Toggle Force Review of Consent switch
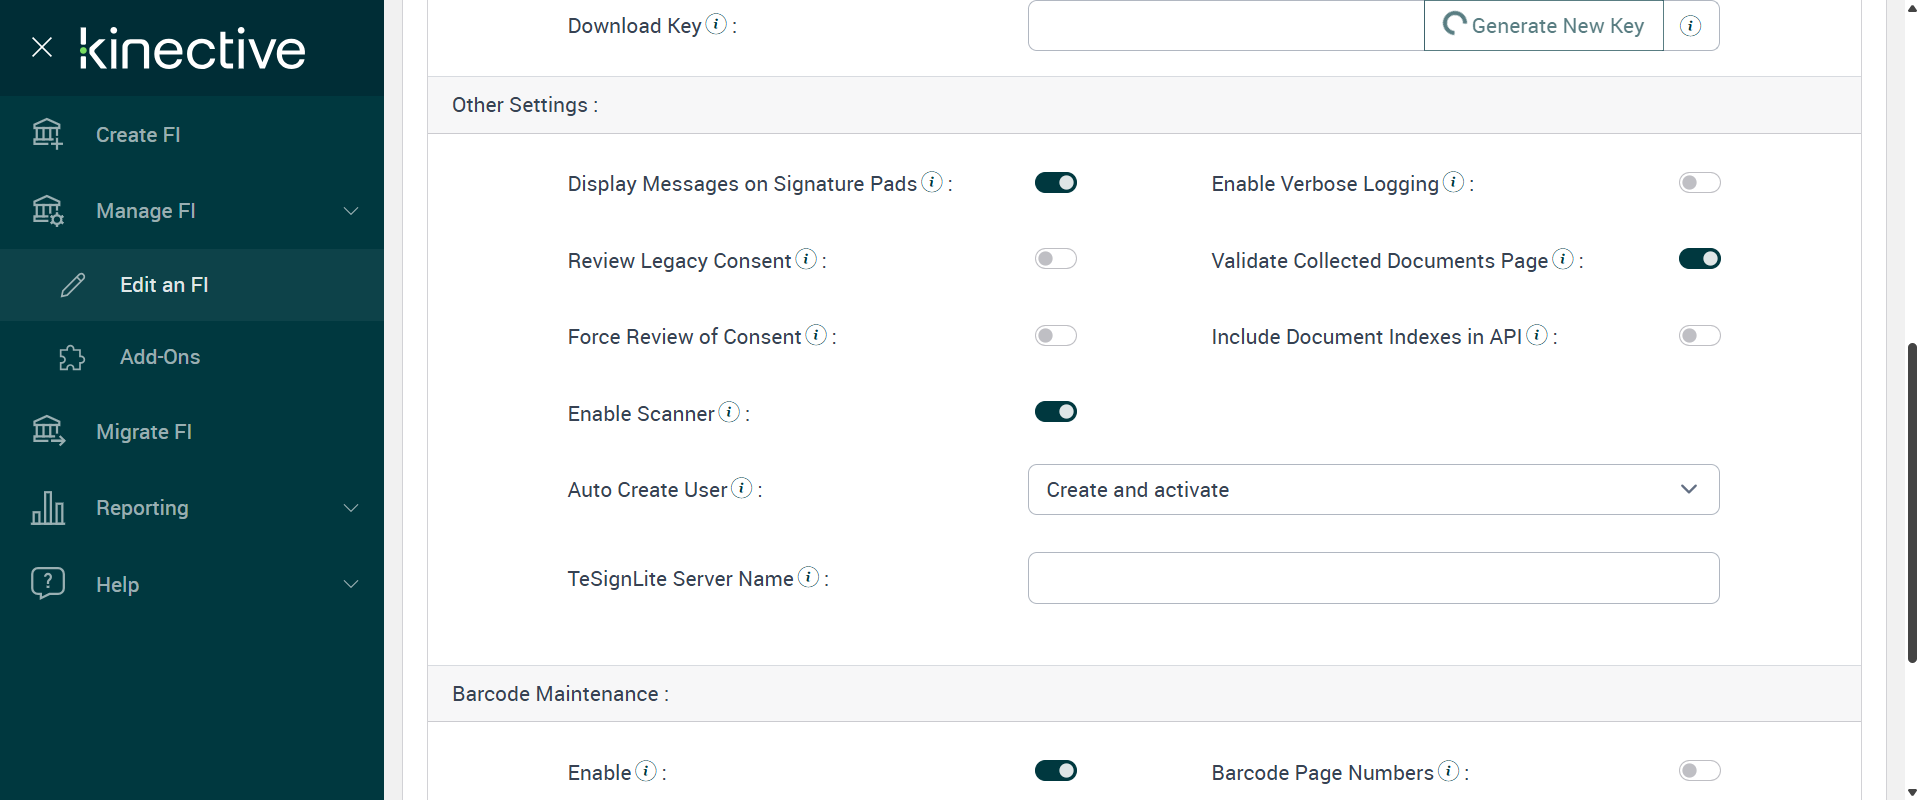This screenshot has height=800, width=1920. click(1056, 336)
